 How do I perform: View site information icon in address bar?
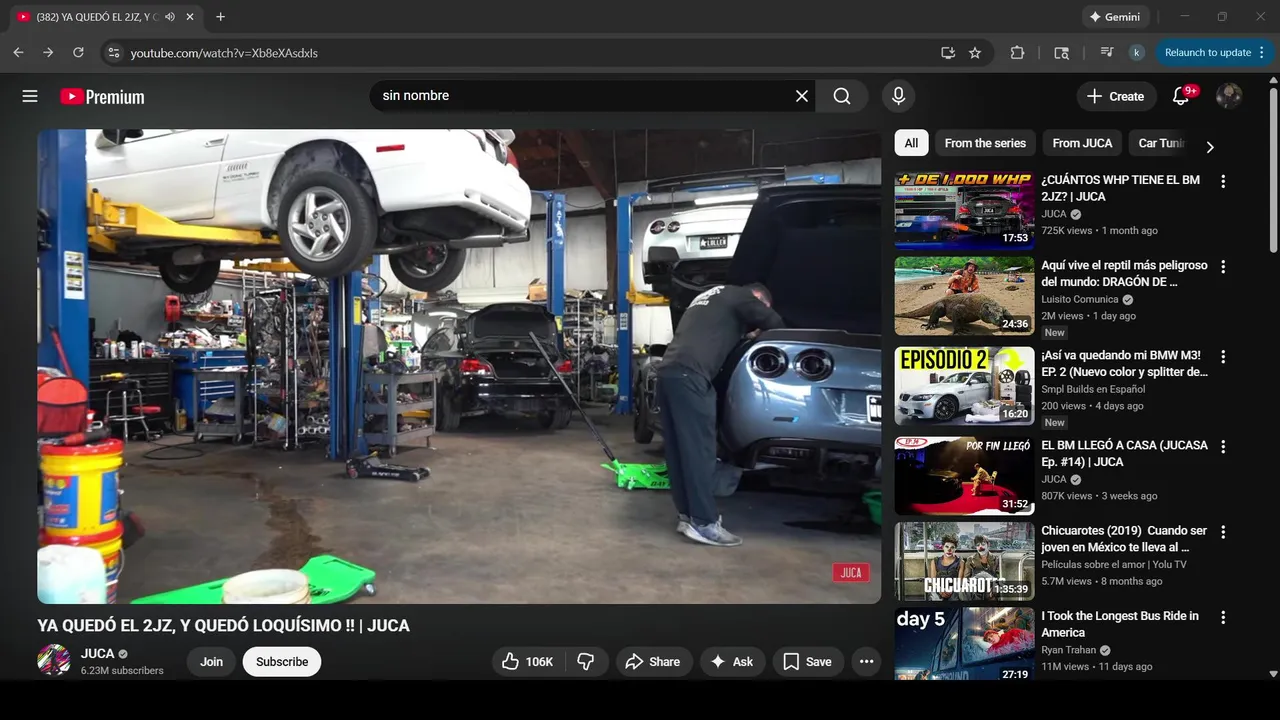[x=114, y=53]
